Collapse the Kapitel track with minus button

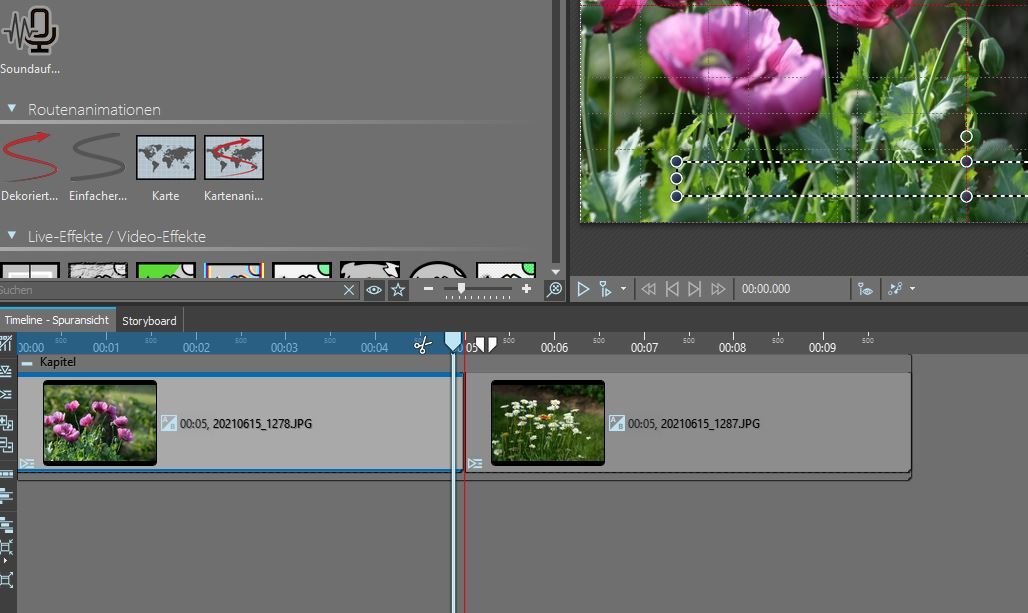27,363
